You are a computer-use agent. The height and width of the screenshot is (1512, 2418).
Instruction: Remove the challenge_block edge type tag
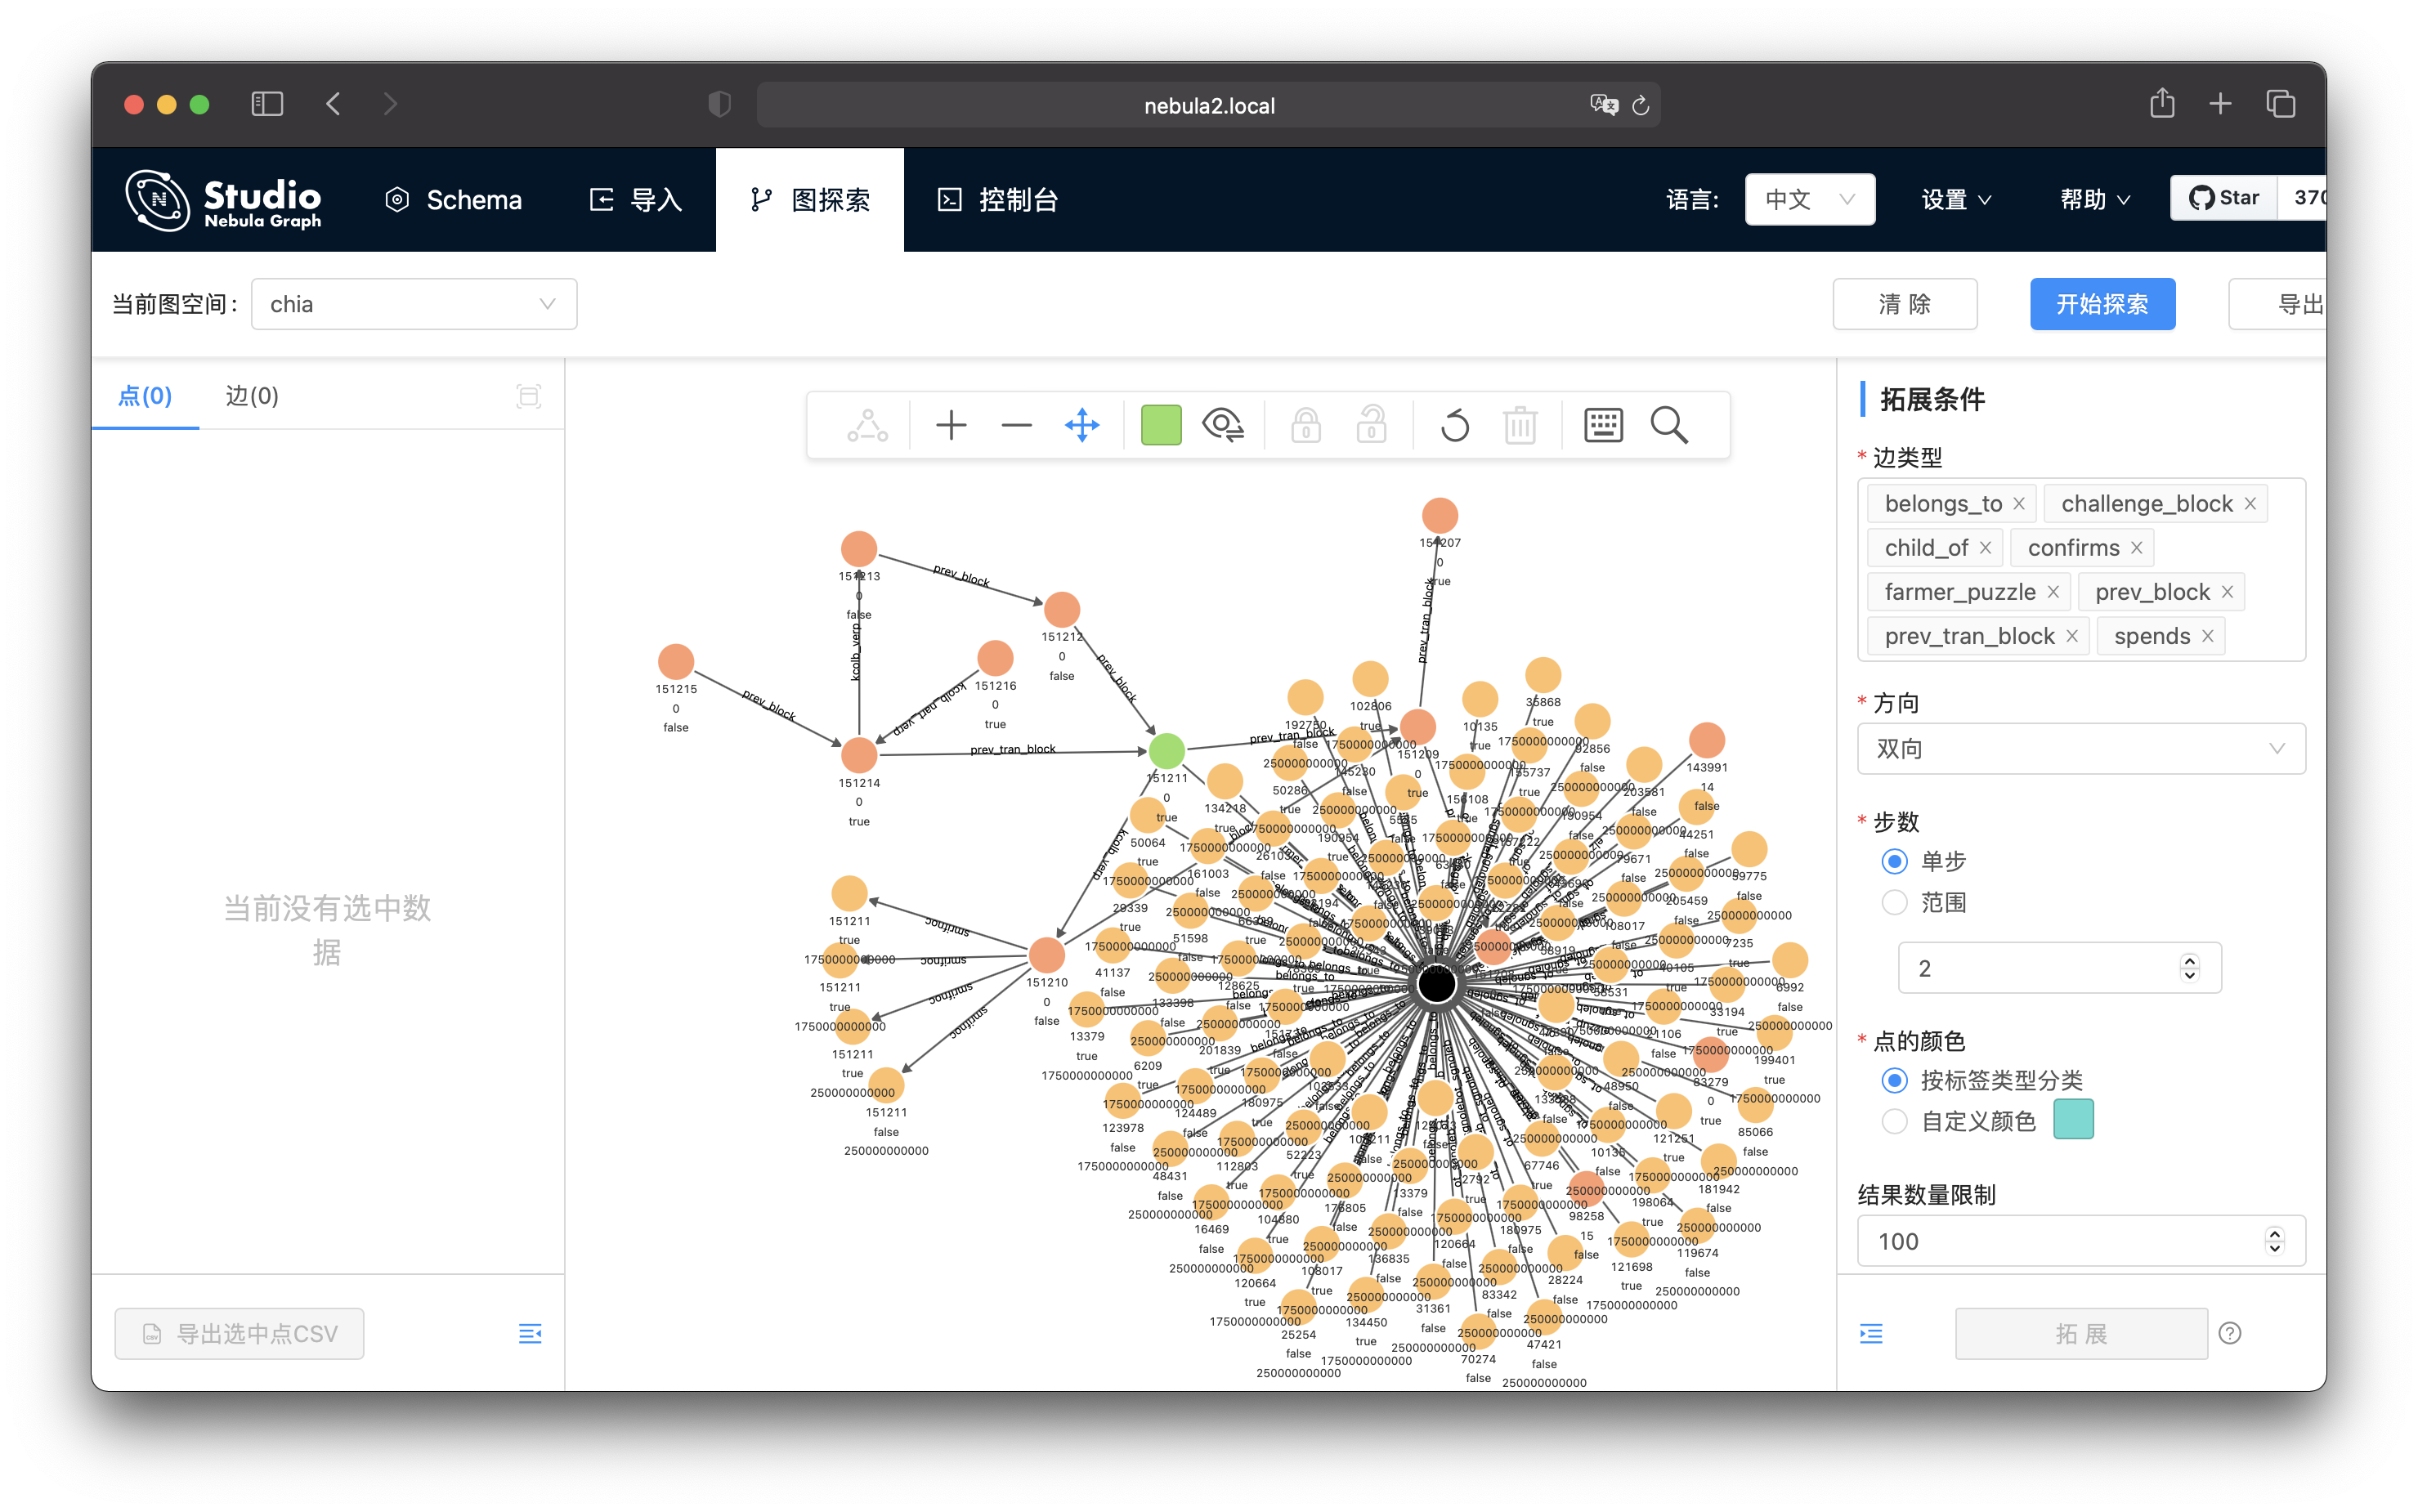pyautogui.click(x=2250, y=504)
